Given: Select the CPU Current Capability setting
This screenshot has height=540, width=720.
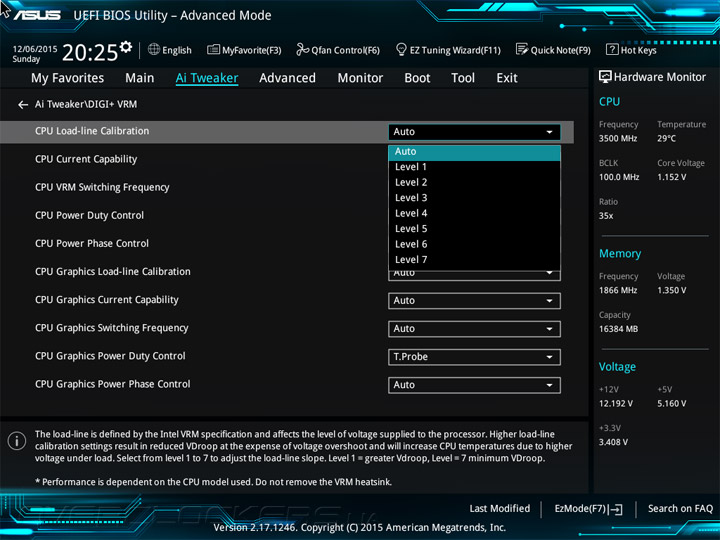Looking at the screenshot, I should pos(86,159).
